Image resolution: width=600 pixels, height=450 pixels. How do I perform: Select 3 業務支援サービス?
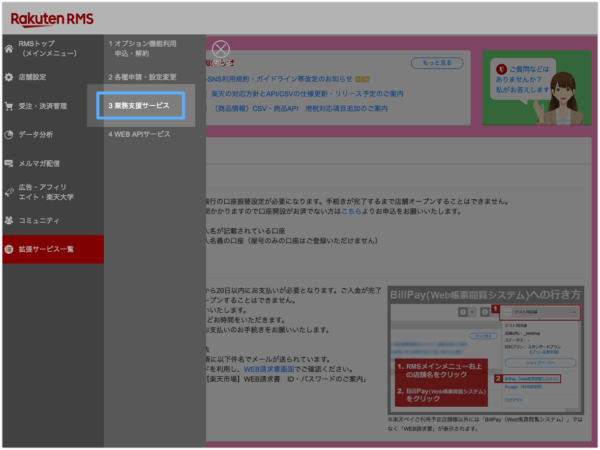(x=141, y=106)
